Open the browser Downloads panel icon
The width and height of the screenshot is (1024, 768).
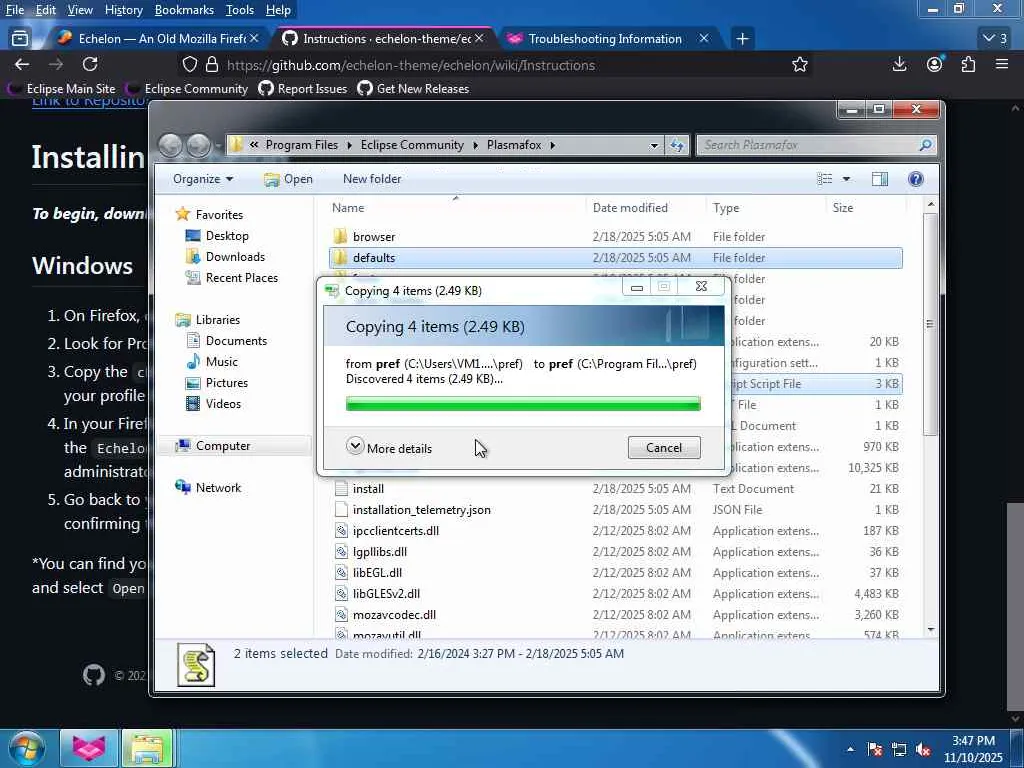(x=899, y=64)
